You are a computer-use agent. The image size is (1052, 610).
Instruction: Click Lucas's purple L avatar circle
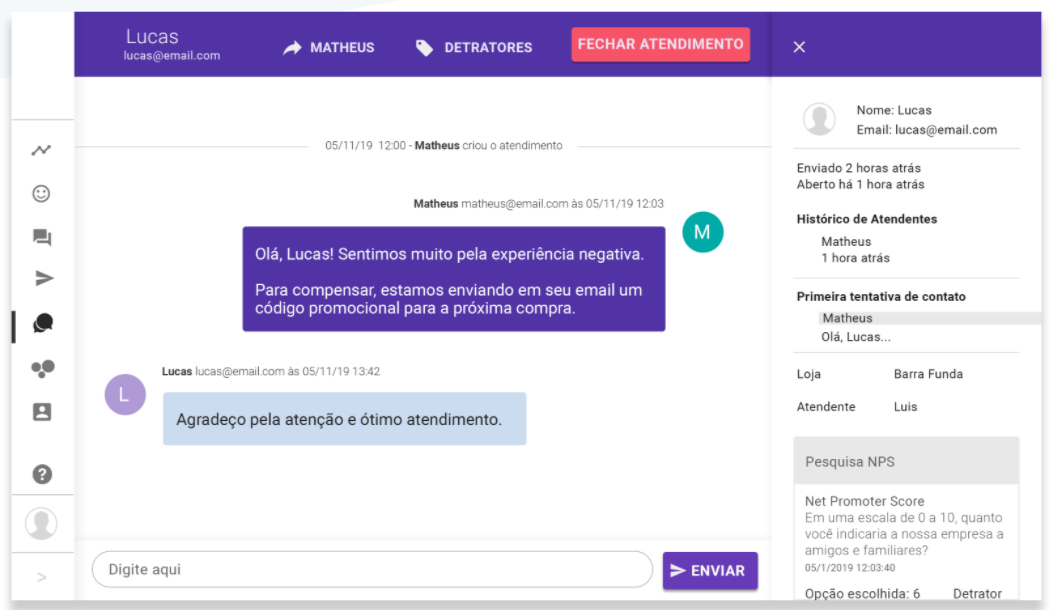pos(125,395)
